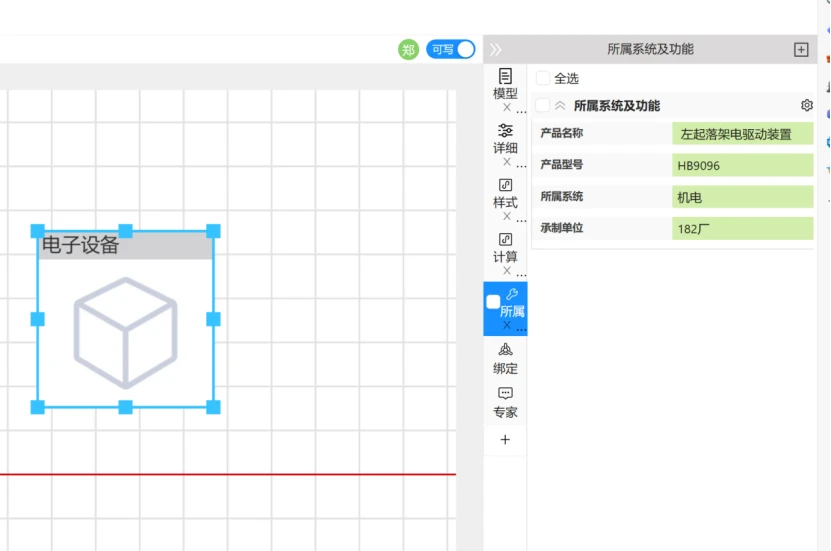The height and width of the screenshot is (551, 831).
Task: Click the plus box icon in panel header
Action: pyautogui.click(x=801, y=50)
